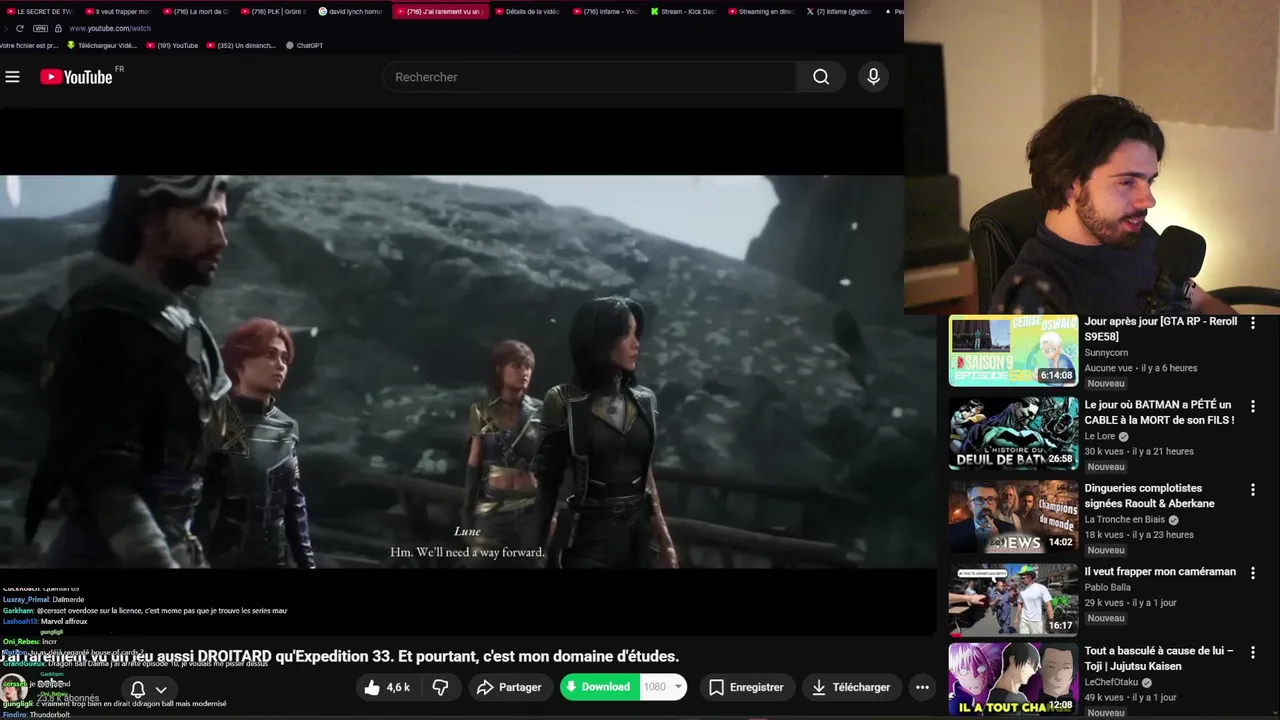This screenshot has width=1280, height=720.
Task: Click the www.youtube.com/watch address bar
Action: pyautogui.click(x=110, y=28)
